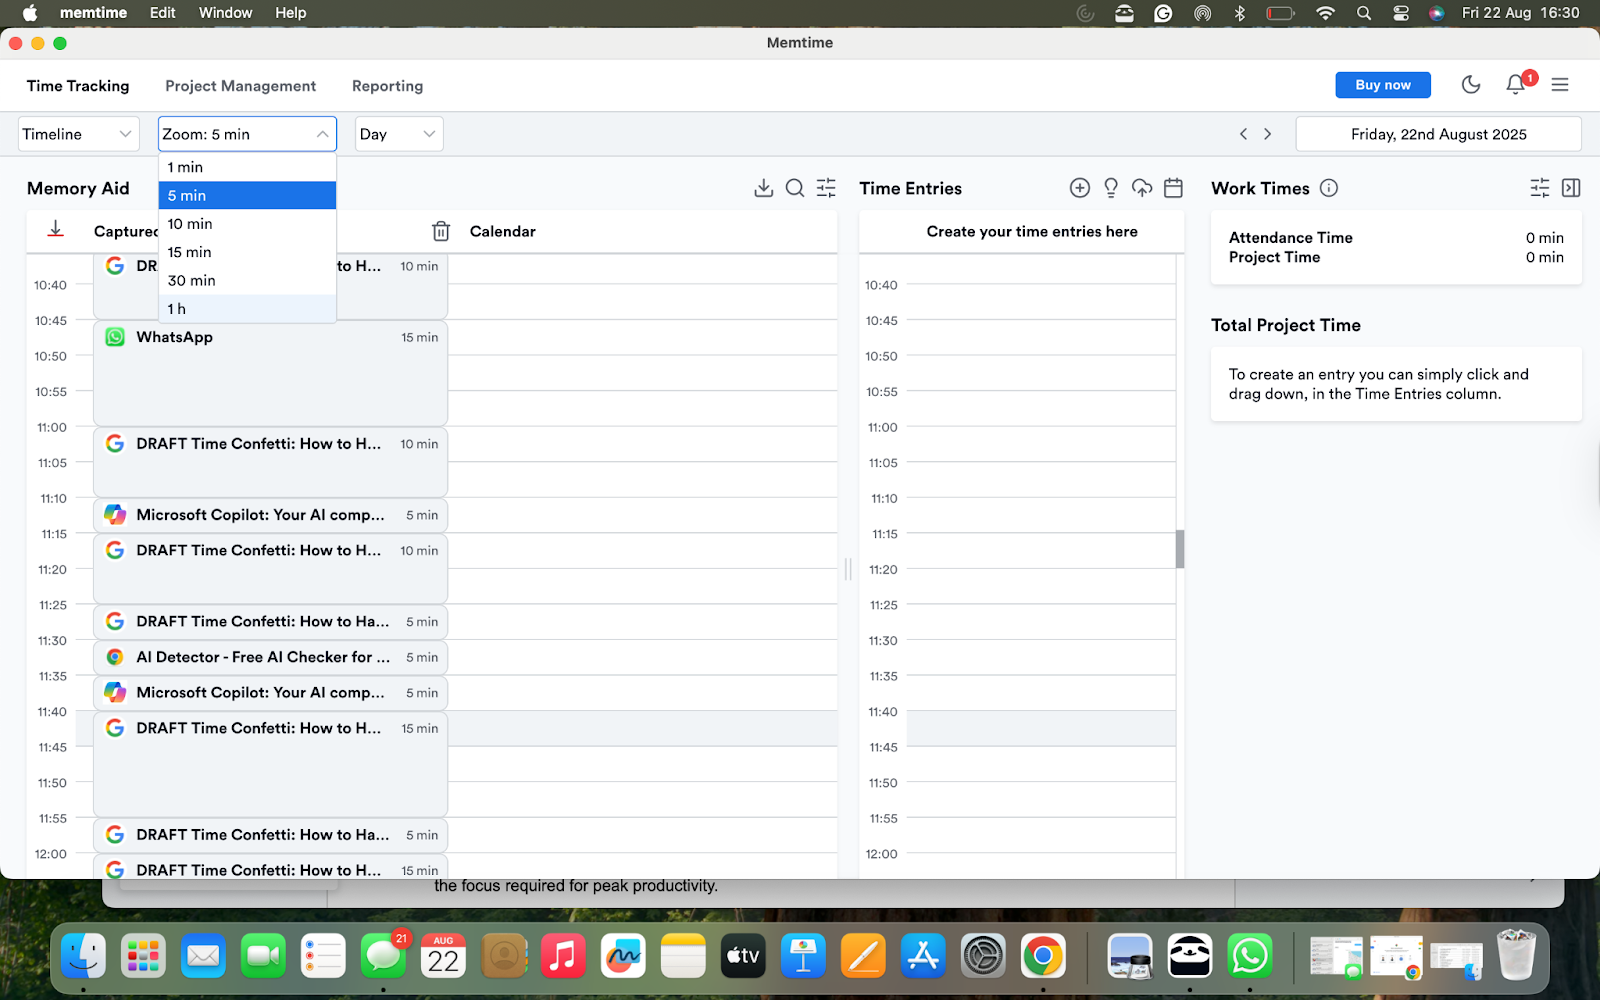The height and width of the screenshot is (1000, 1600).
Task: Choose 15 min zoom option
Action: click(x=247, y=252)
